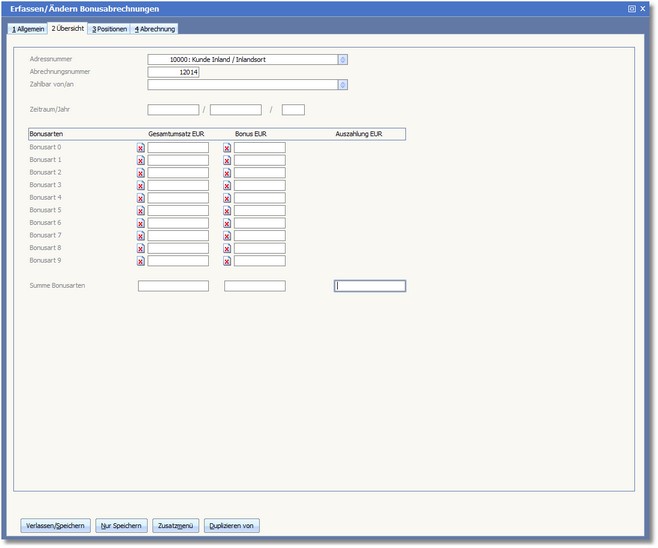The image size is (658, 548).
Task: Click red X icon beside Bonusart 3 Gesamtumsatz
Action: pos(141,186)
